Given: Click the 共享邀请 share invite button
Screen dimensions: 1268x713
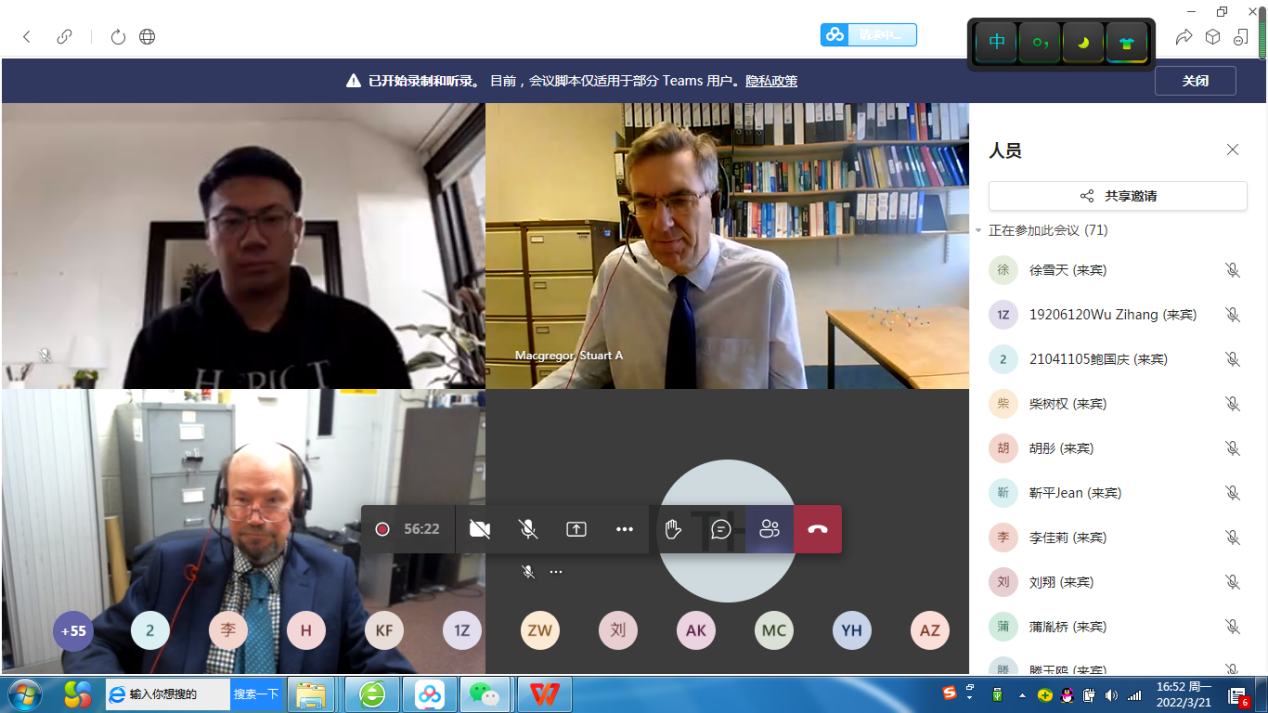Looking at the screenshot, I should pyautogui.click(x=1117, y=196).
